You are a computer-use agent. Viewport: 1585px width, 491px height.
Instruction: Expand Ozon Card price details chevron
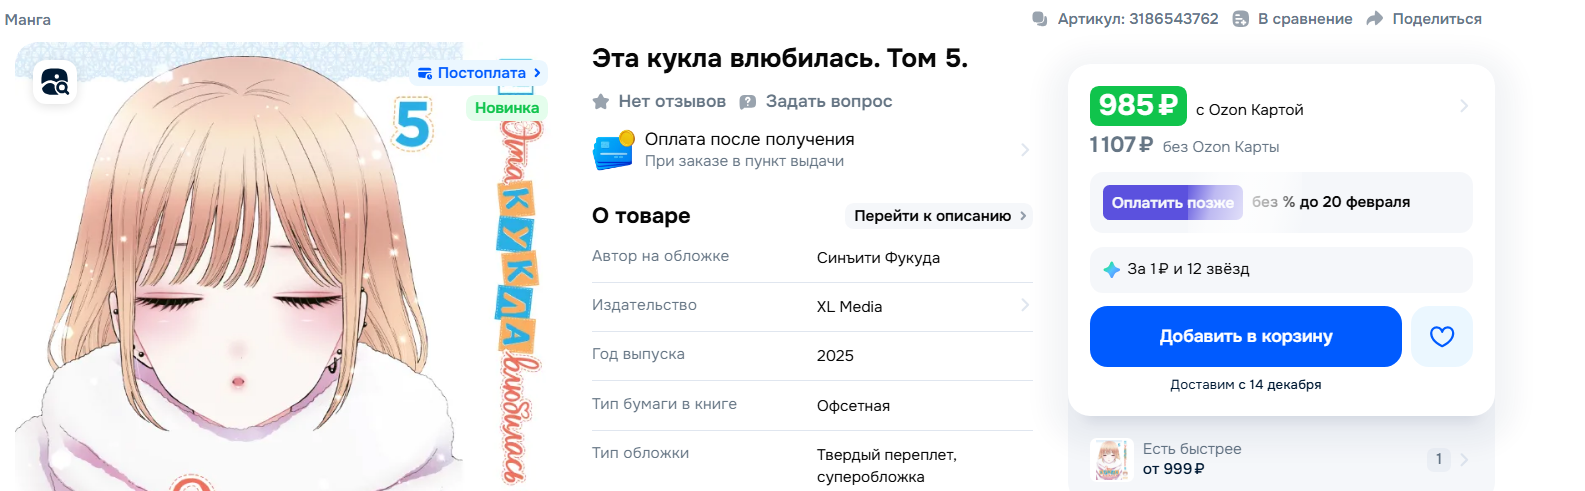[x=1464, y=106]
